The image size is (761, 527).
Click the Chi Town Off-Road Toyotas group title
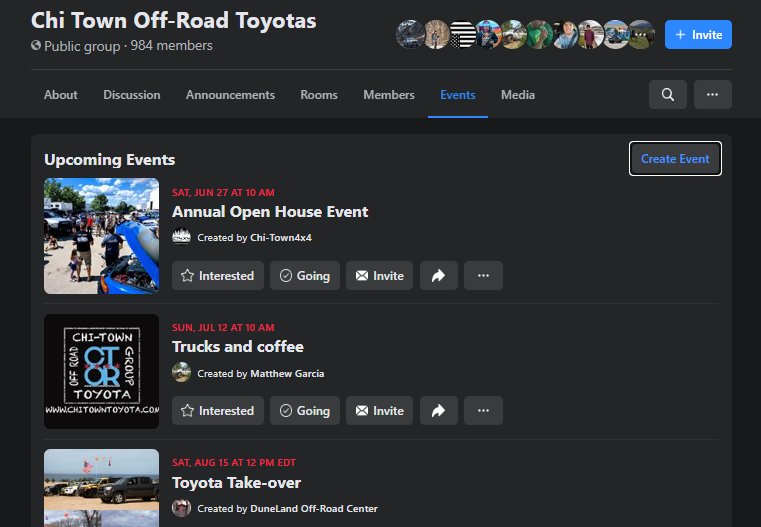(x=174, y=20)
